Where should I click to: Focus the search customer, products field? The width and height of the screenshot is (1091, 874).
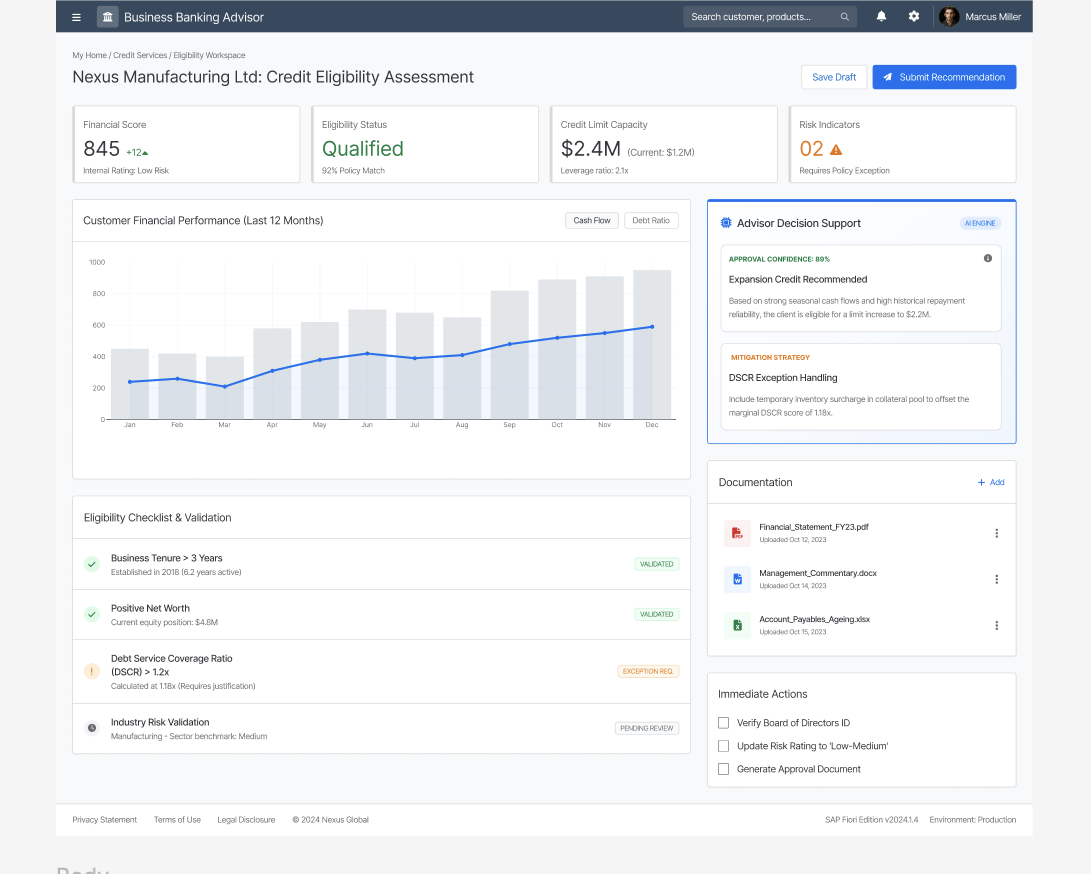tap(770, 17)
